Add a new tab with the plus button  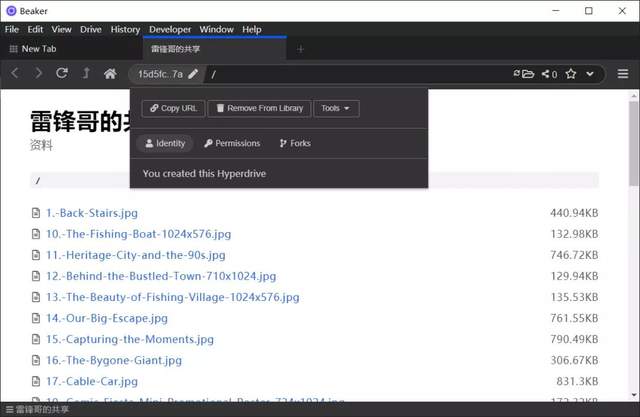click(300, 49)
